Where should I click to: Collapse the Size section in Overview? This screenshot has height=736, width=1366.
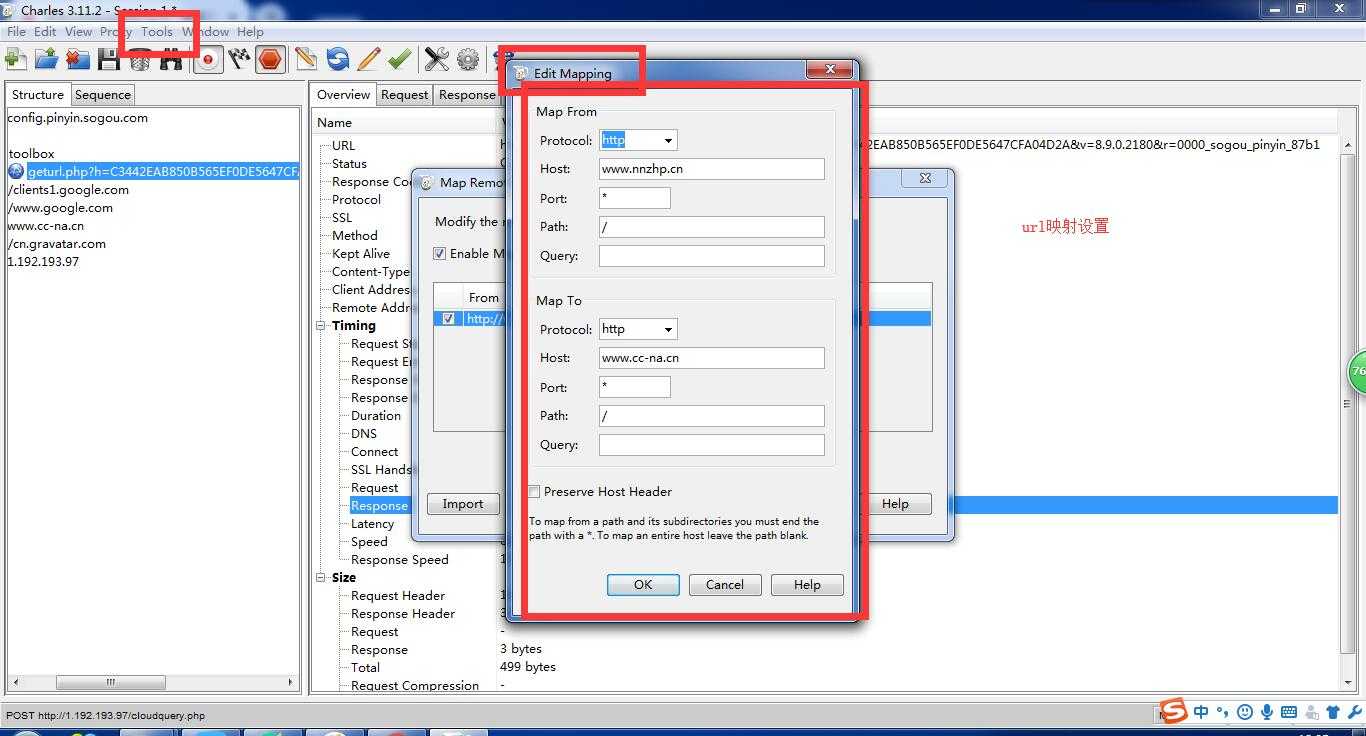[x=322, y=578]
